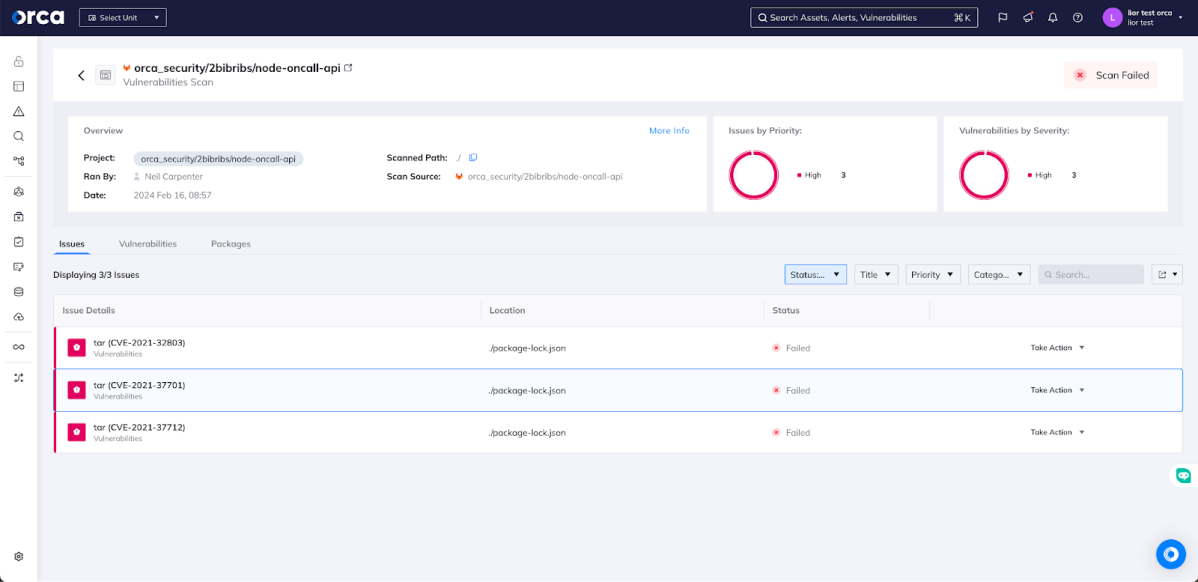This screenshot has width=1198, height=582.
Task: Open the database cylinder icon in sidebar
Action: point(18,291)
